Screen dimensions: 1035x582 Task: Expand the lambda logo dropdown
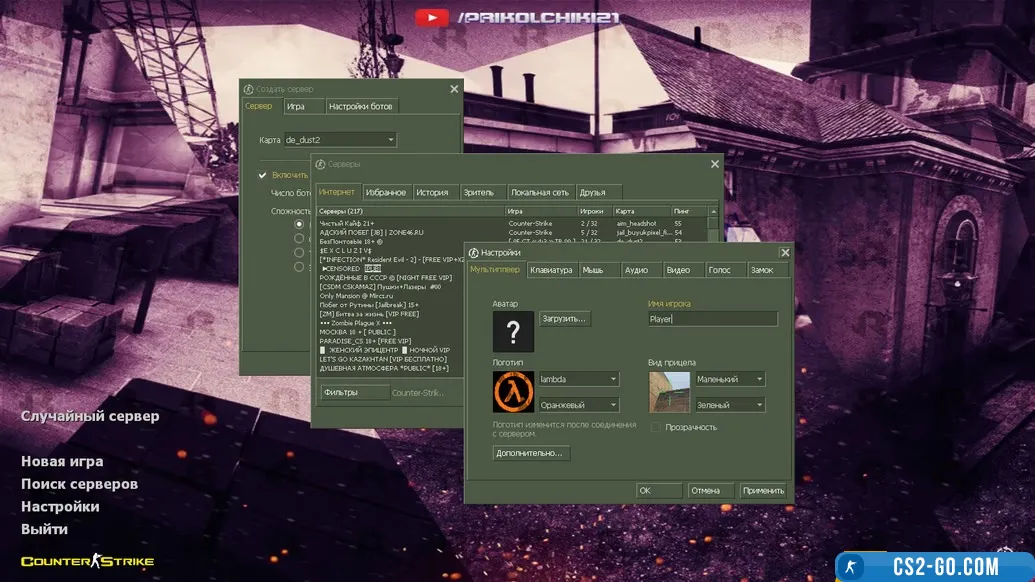click(578, 379)
